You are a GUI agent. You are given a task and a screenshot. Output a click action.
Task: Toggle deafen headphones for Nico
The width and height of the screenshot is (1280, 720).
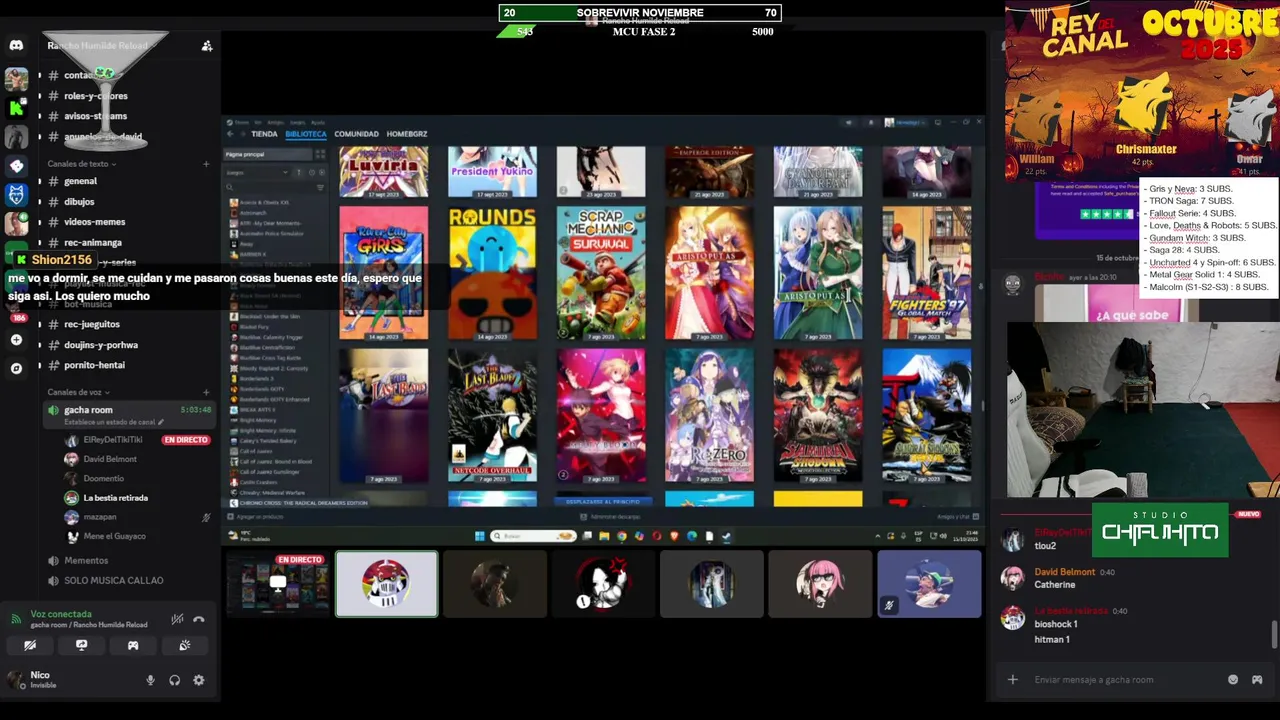pos(175,680)
